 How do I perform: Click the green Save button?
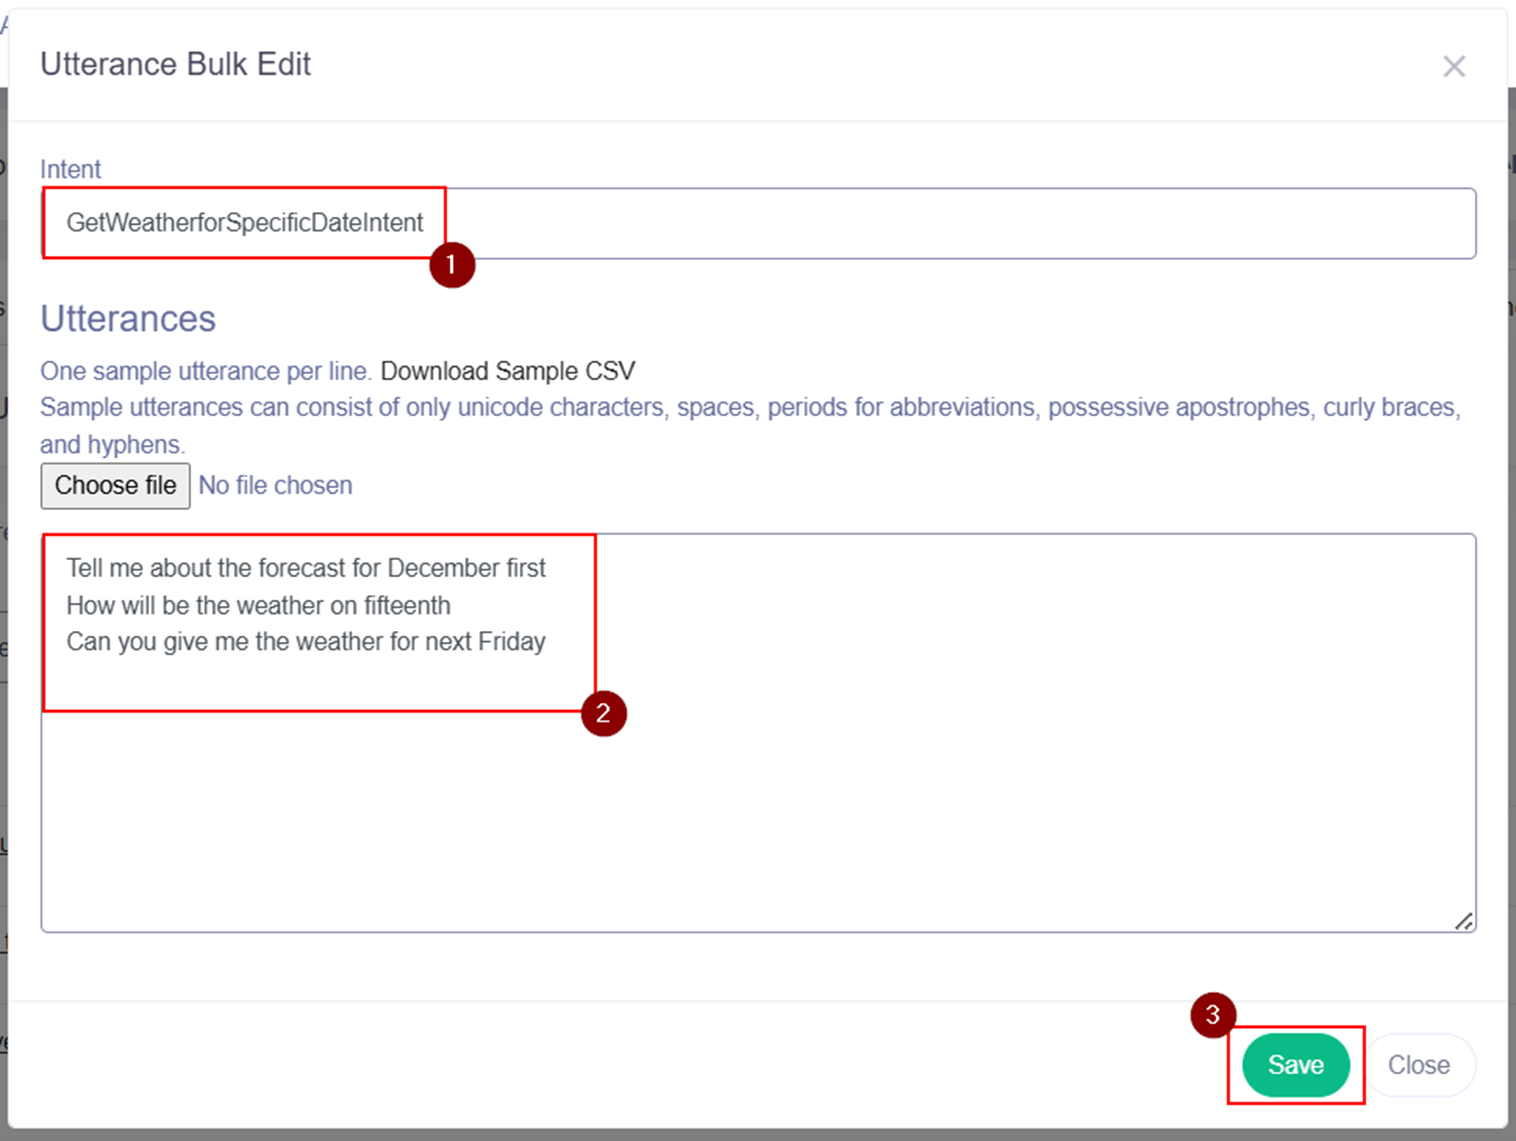(x=1295, y=1065)
